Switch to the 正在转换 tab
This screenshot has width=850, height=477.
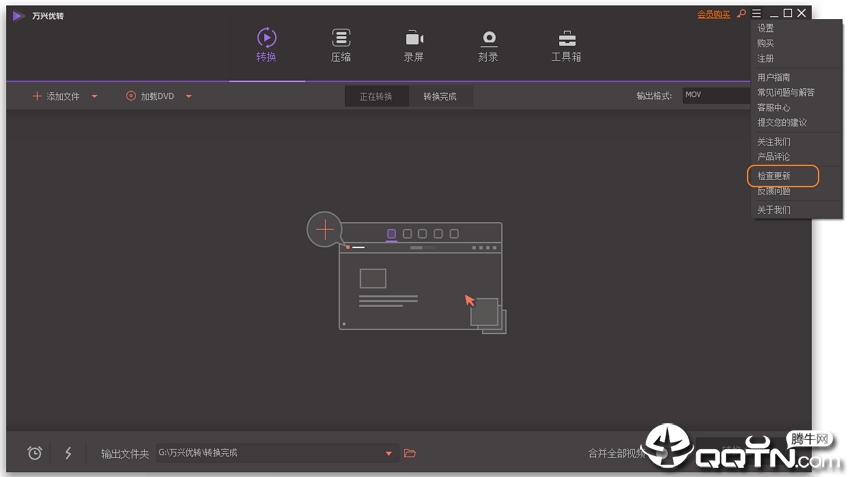376,96
